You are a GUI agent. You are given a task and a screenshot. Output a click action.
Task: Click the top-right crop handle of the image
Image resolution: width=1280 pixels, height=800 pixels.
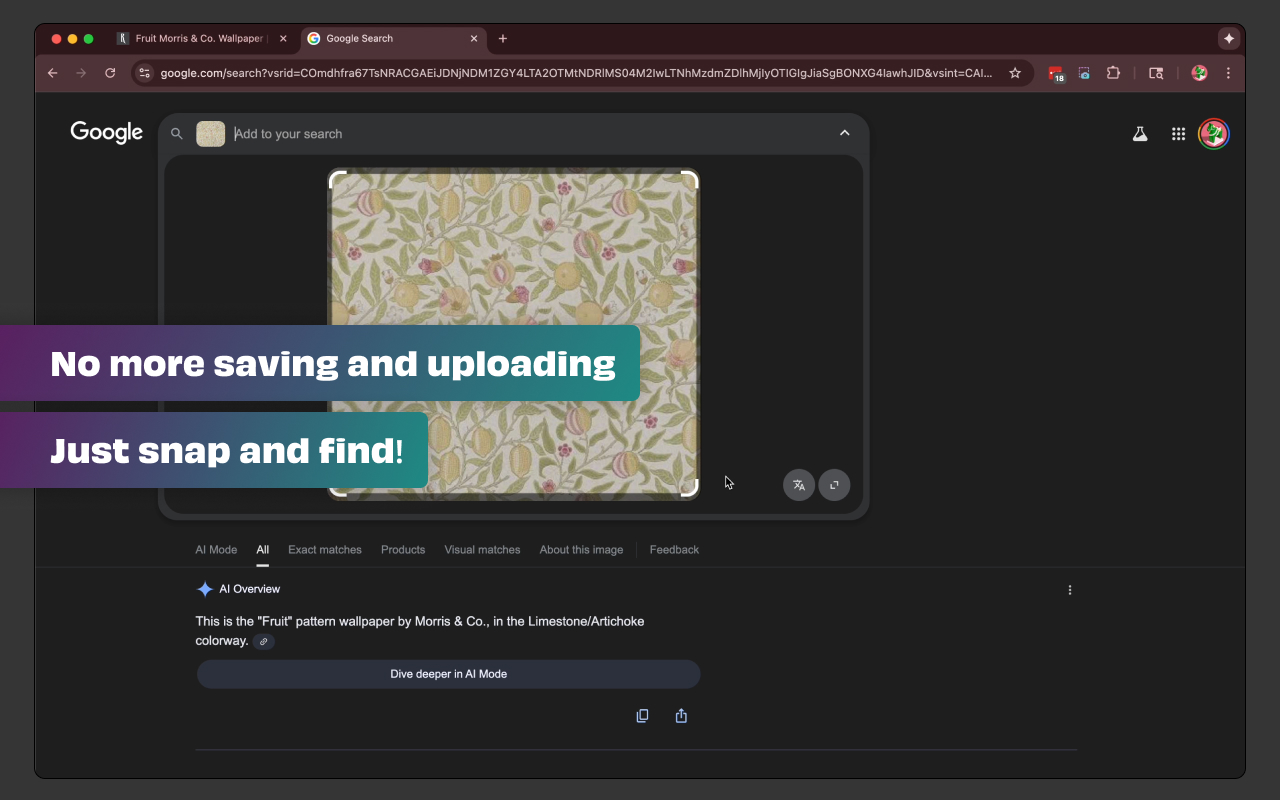coord(691,178)
